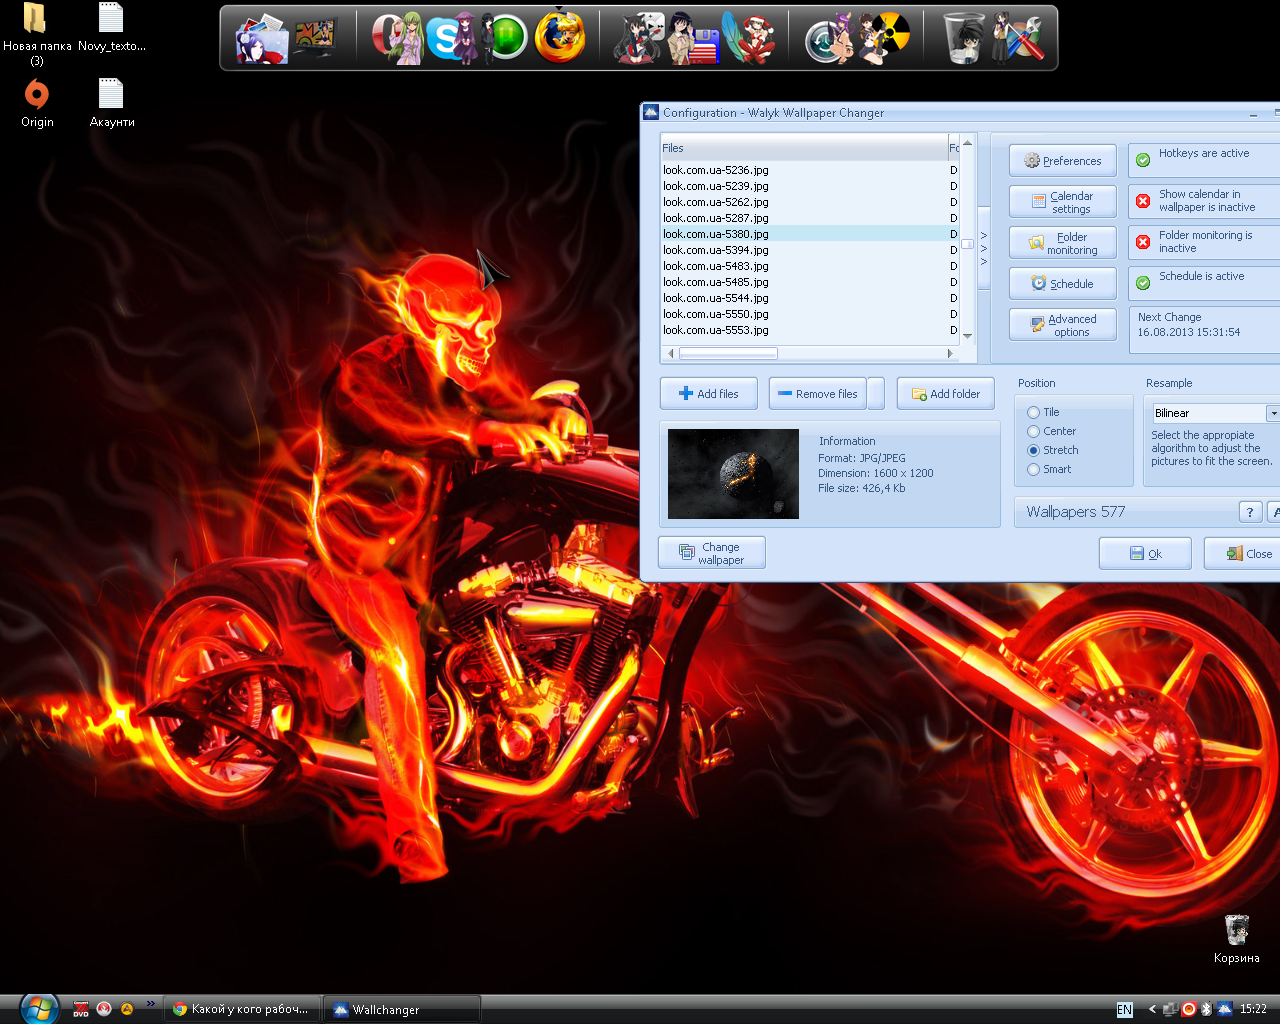Launch Firefox from the dock
1280x1024 pixels.
[x=560, y=38]
